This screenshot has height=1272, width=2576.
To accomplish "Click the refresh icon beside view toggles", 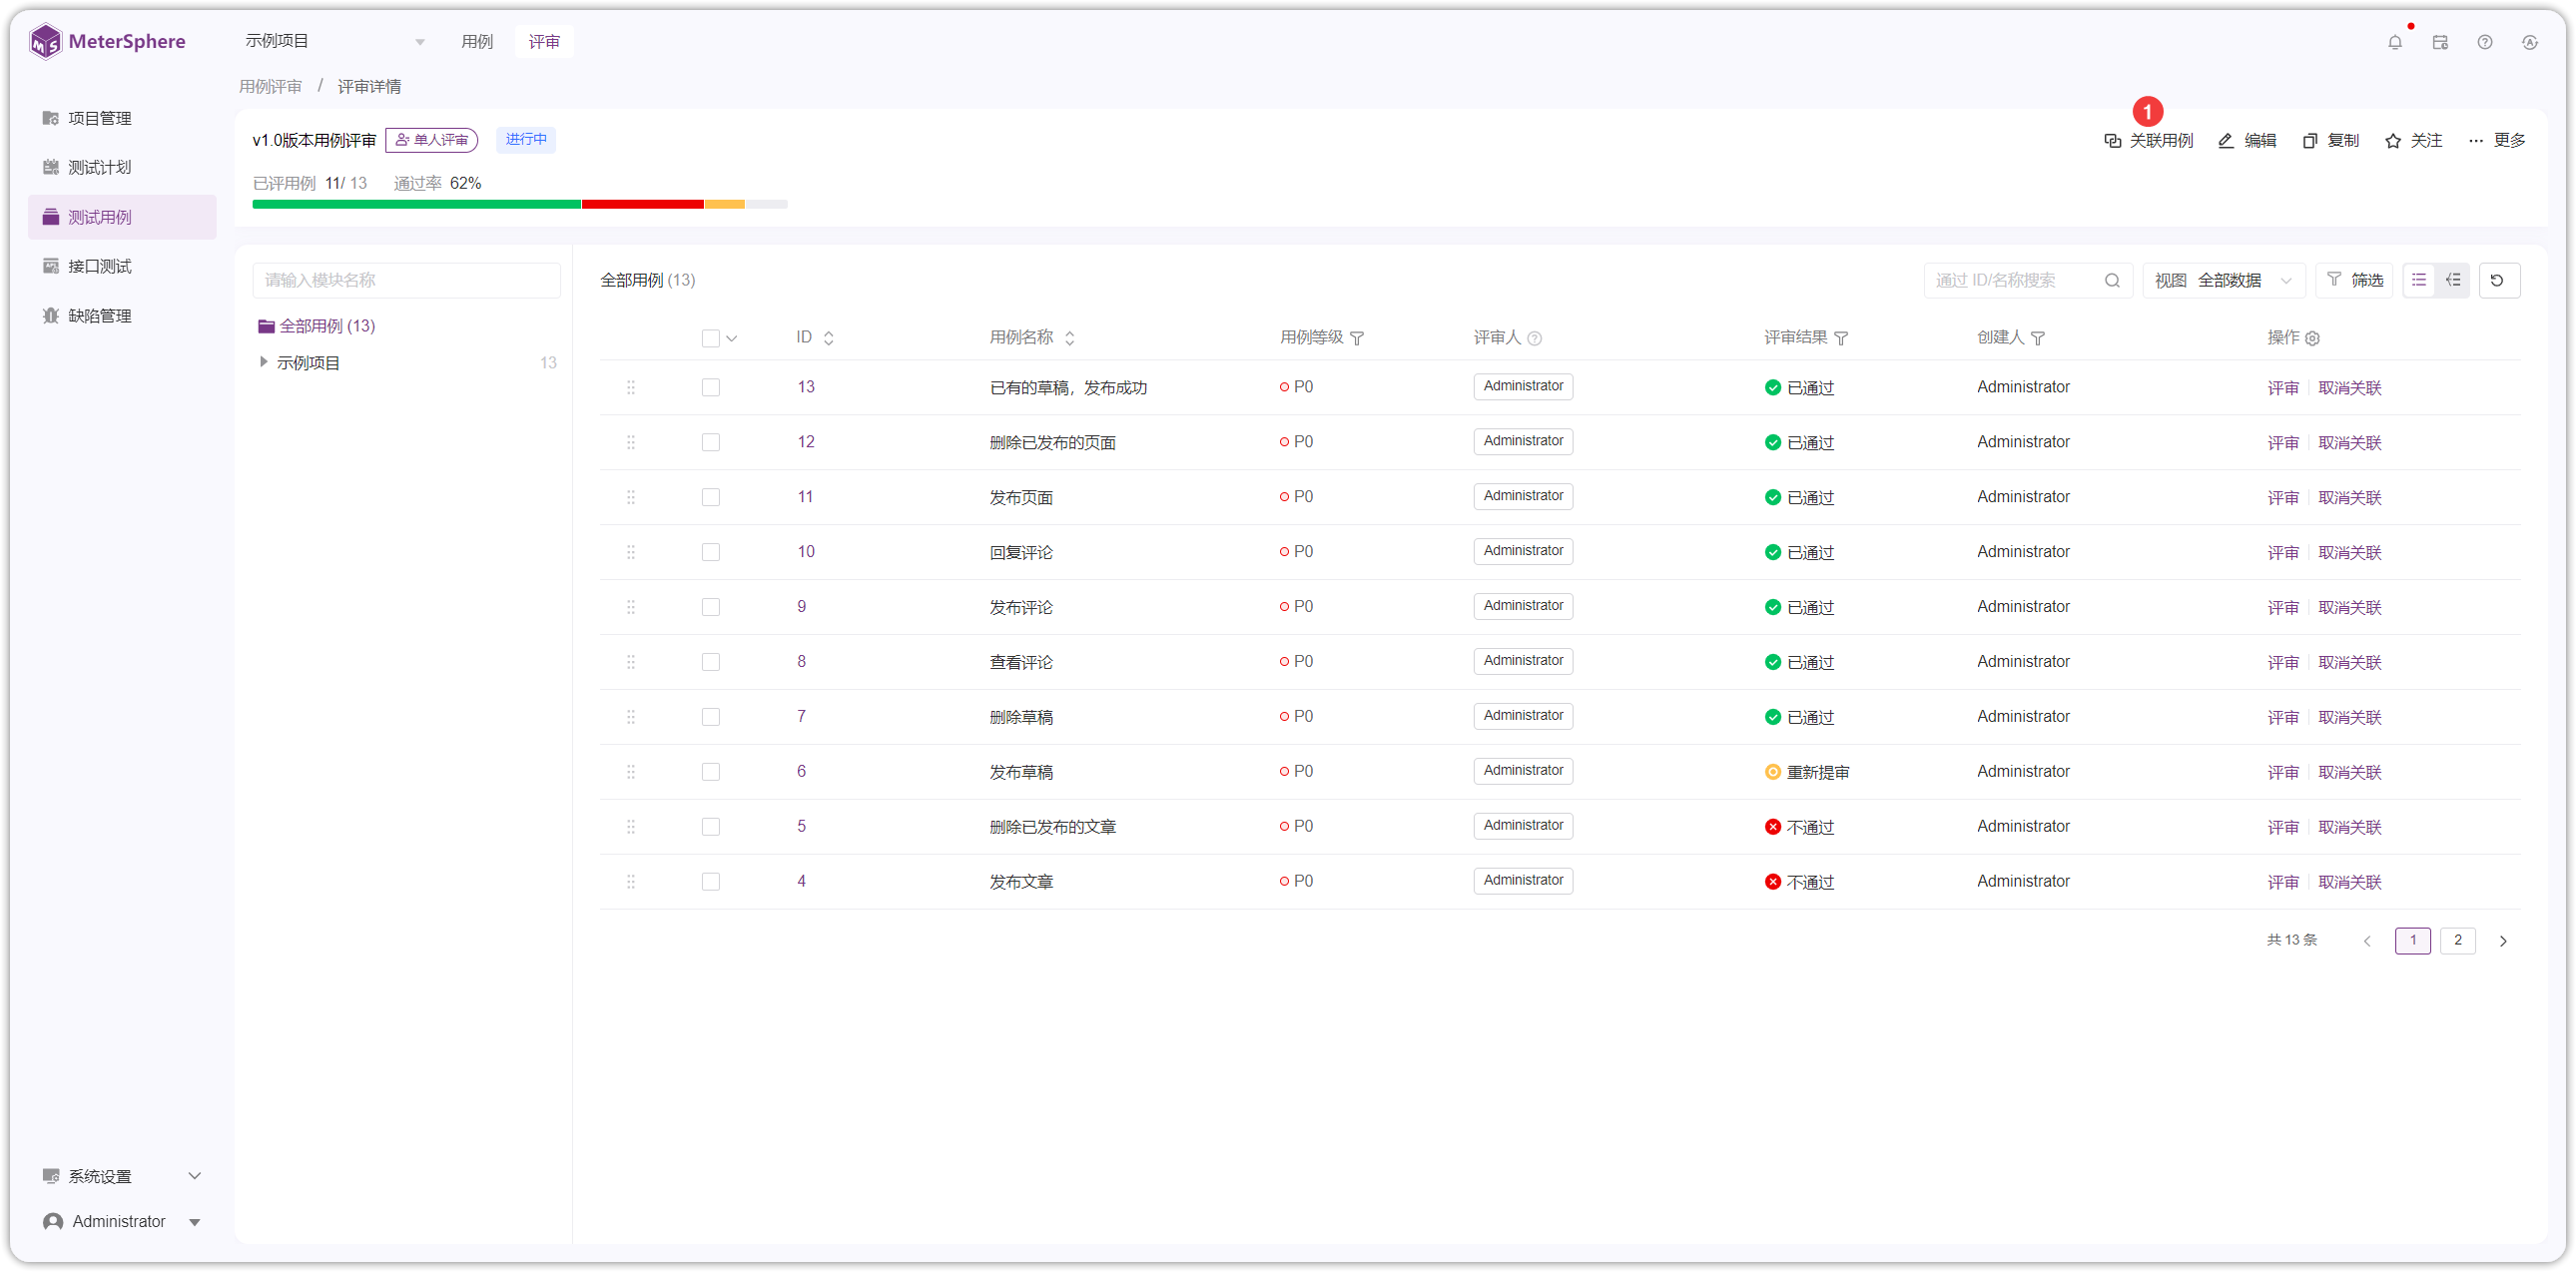I will click(x=2497, y=280).
